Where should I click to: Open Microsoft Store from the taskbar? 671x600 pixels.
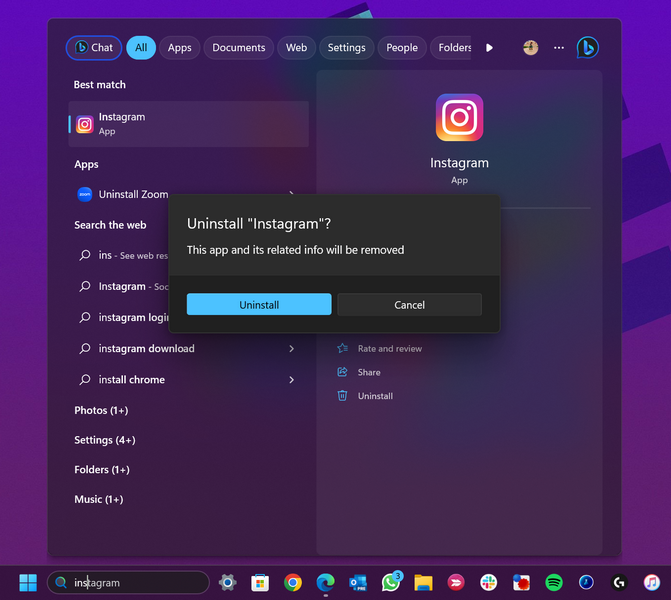coord(260,582)
